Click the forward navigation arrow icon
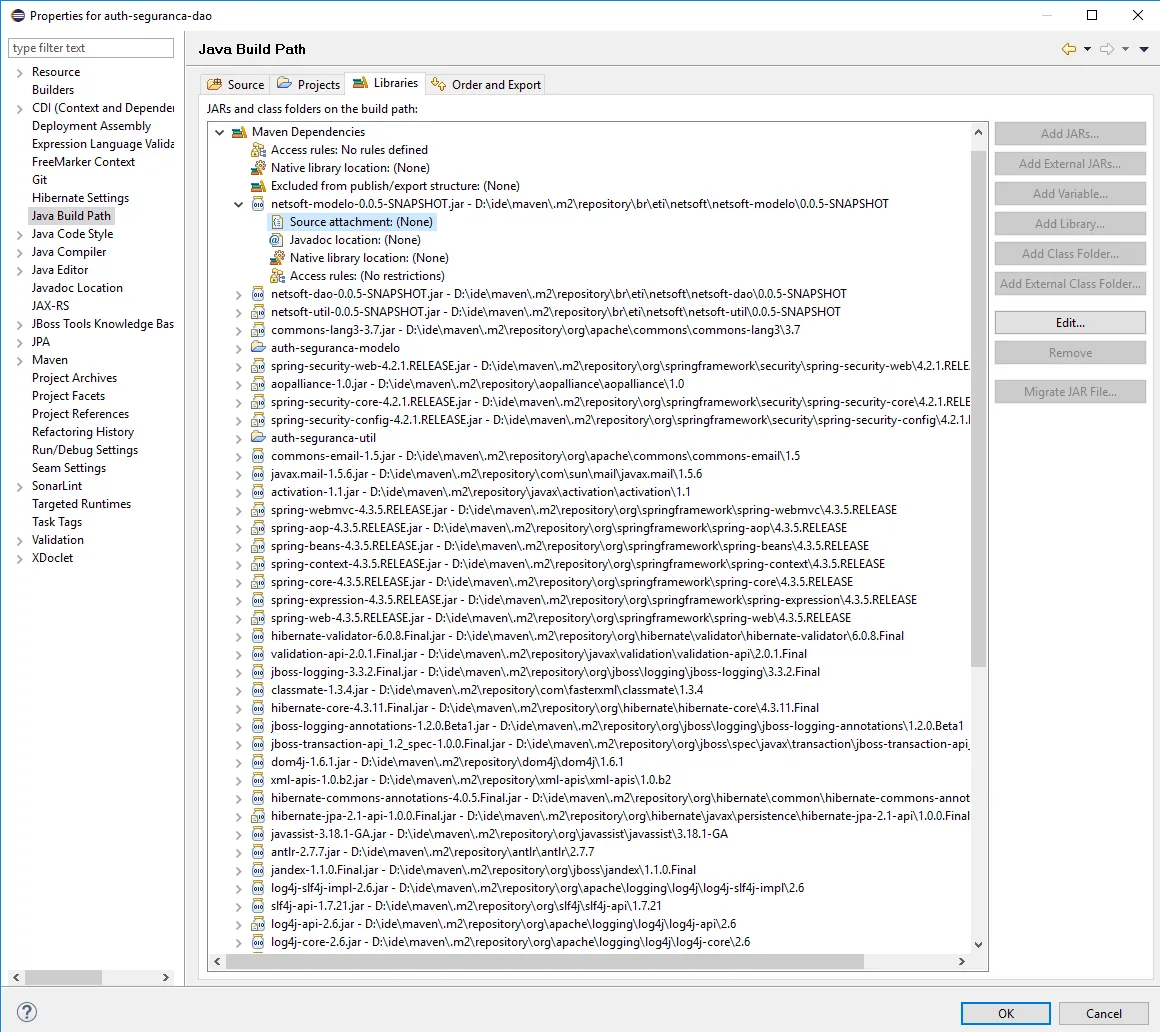 click(x=1107, y=49)
